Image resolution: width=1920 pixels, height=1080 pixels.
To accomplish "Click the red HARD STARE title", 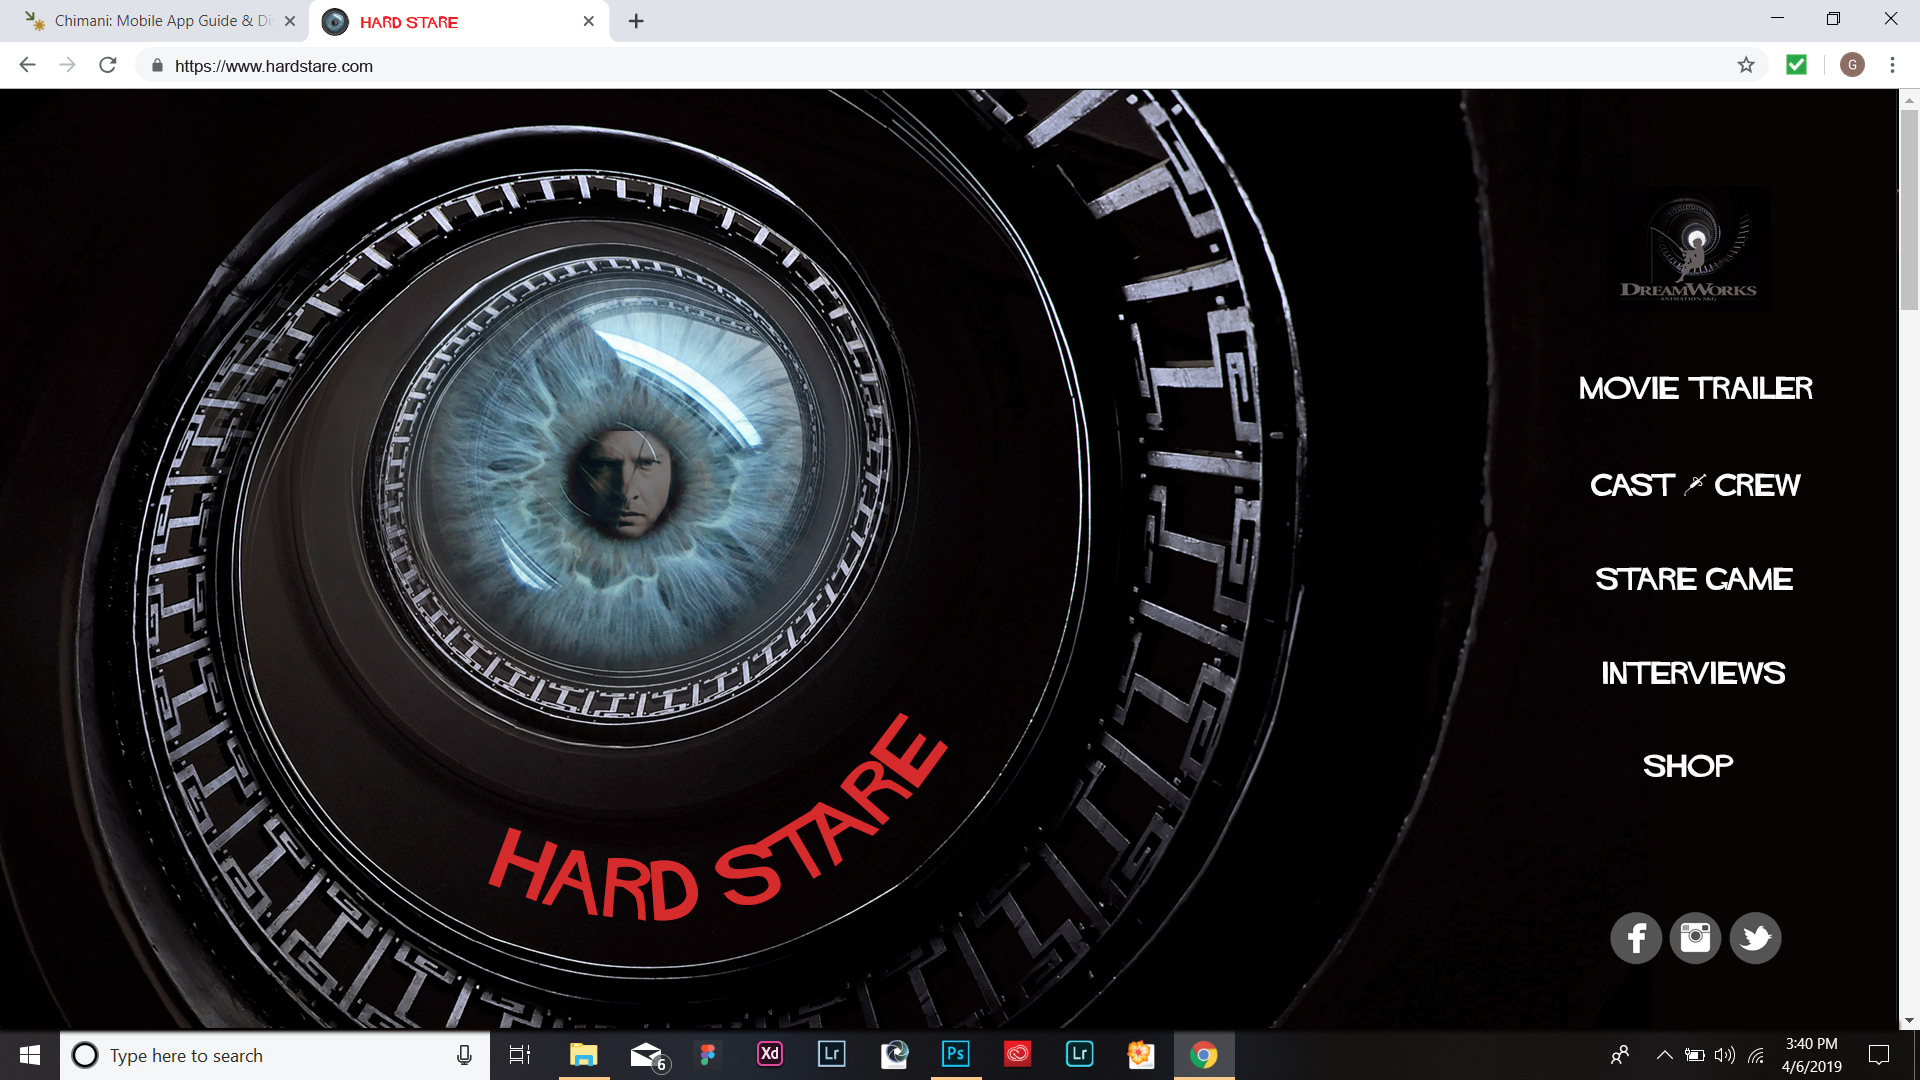I will pos(718,818).
